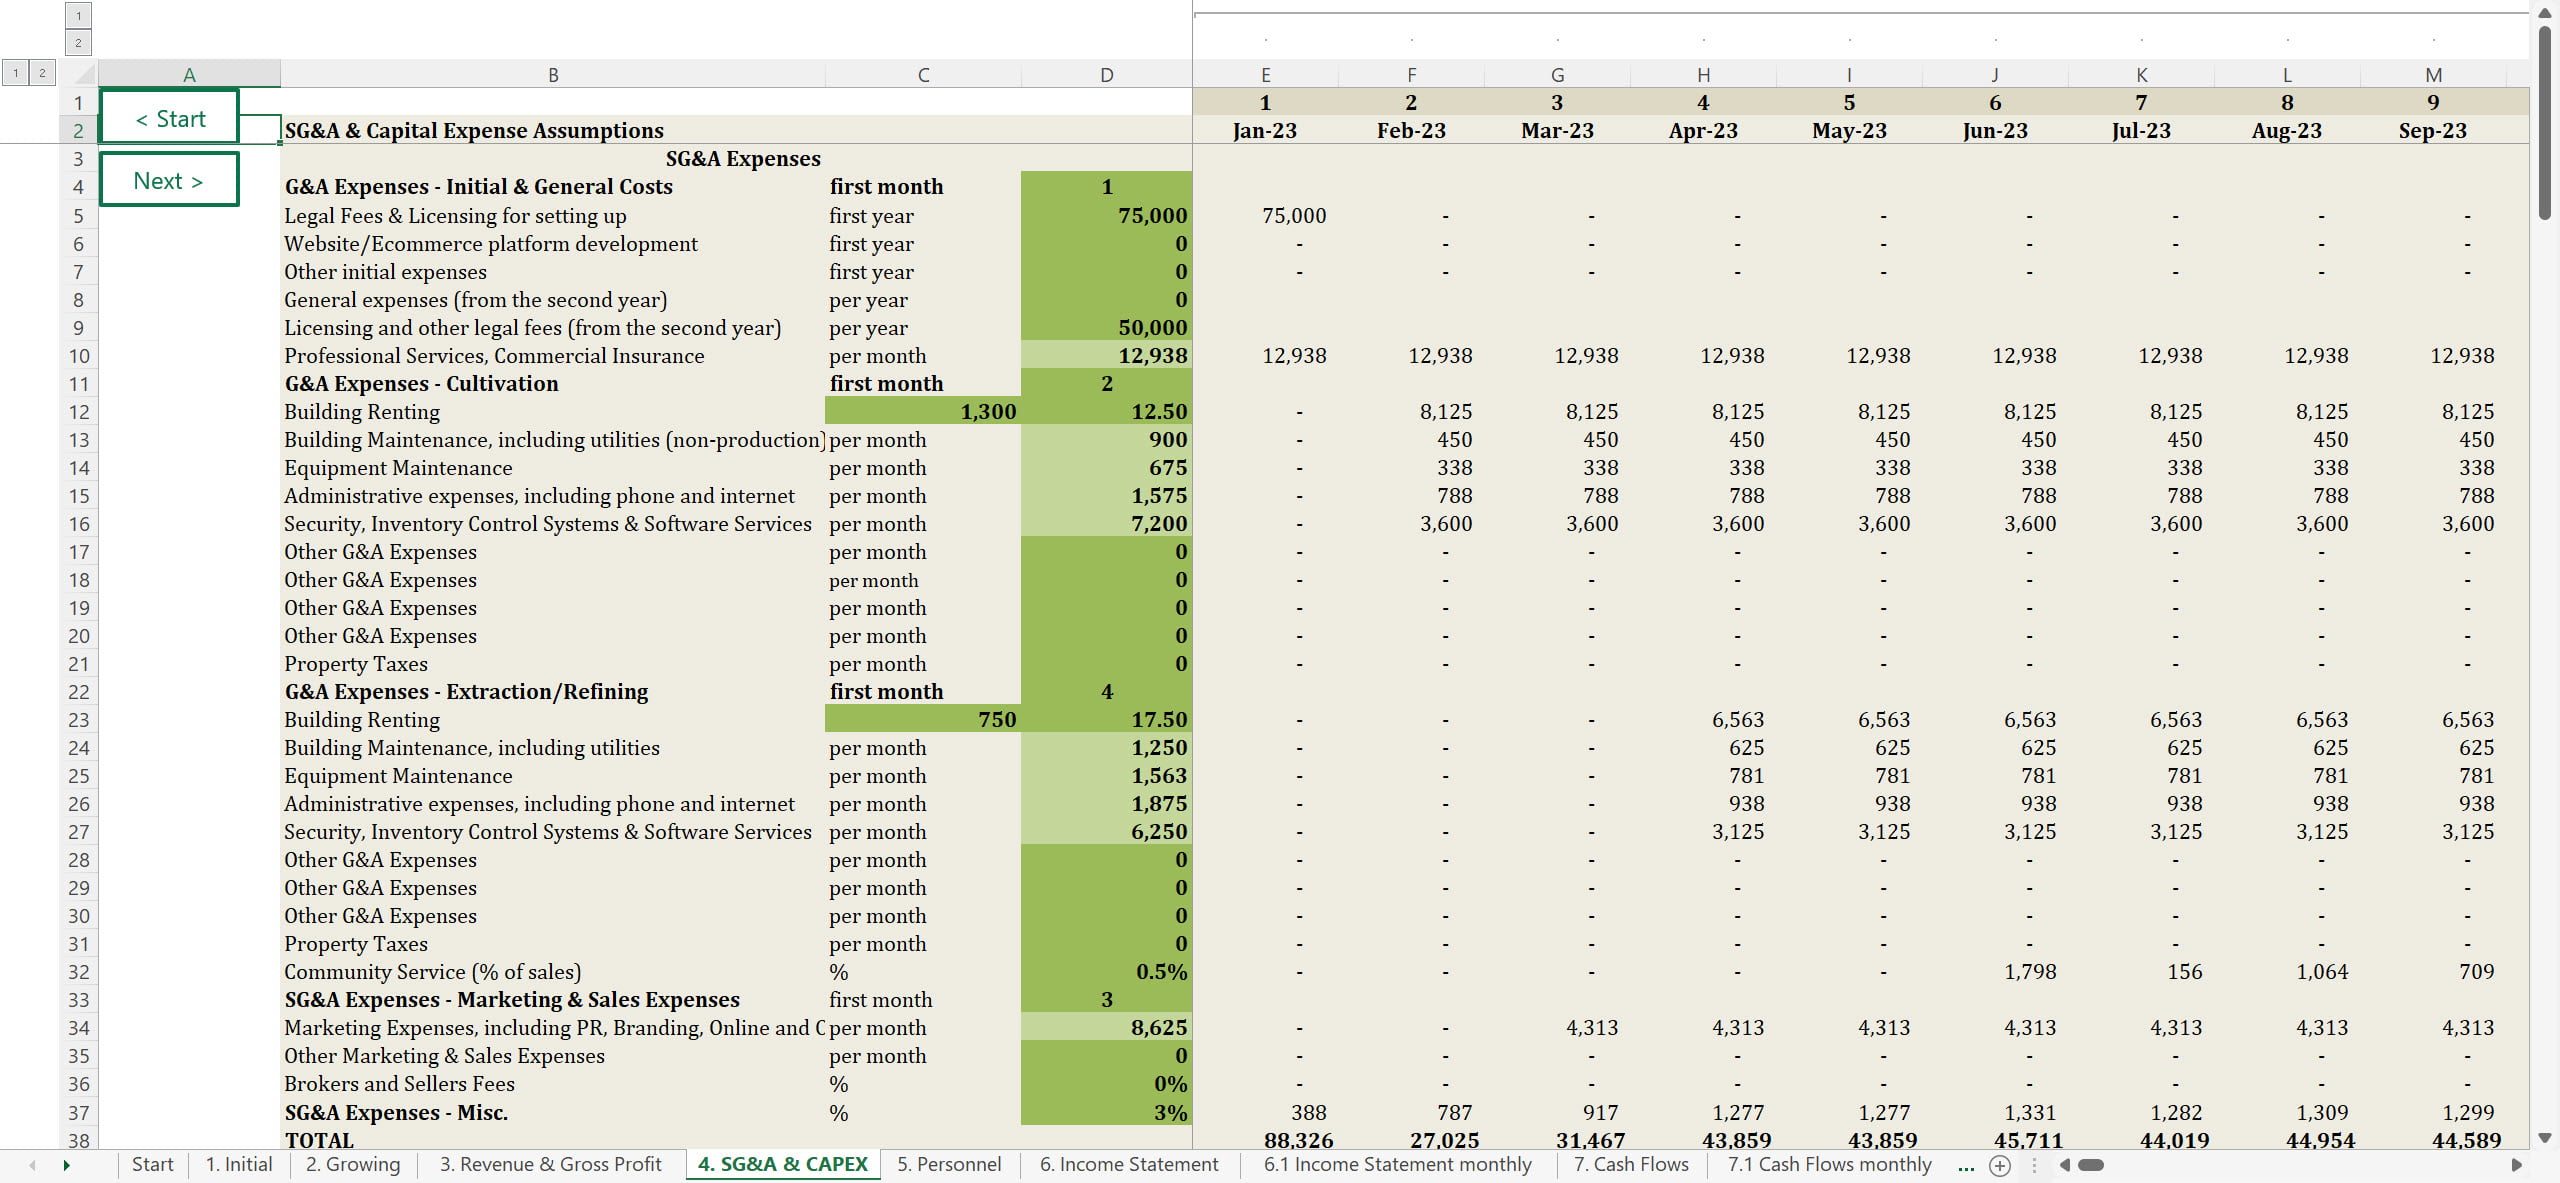Add a new sheet with plus icon
Image resolution: width=2560 pixels, height=1183 pixels.
(x=1999, y=1165)
